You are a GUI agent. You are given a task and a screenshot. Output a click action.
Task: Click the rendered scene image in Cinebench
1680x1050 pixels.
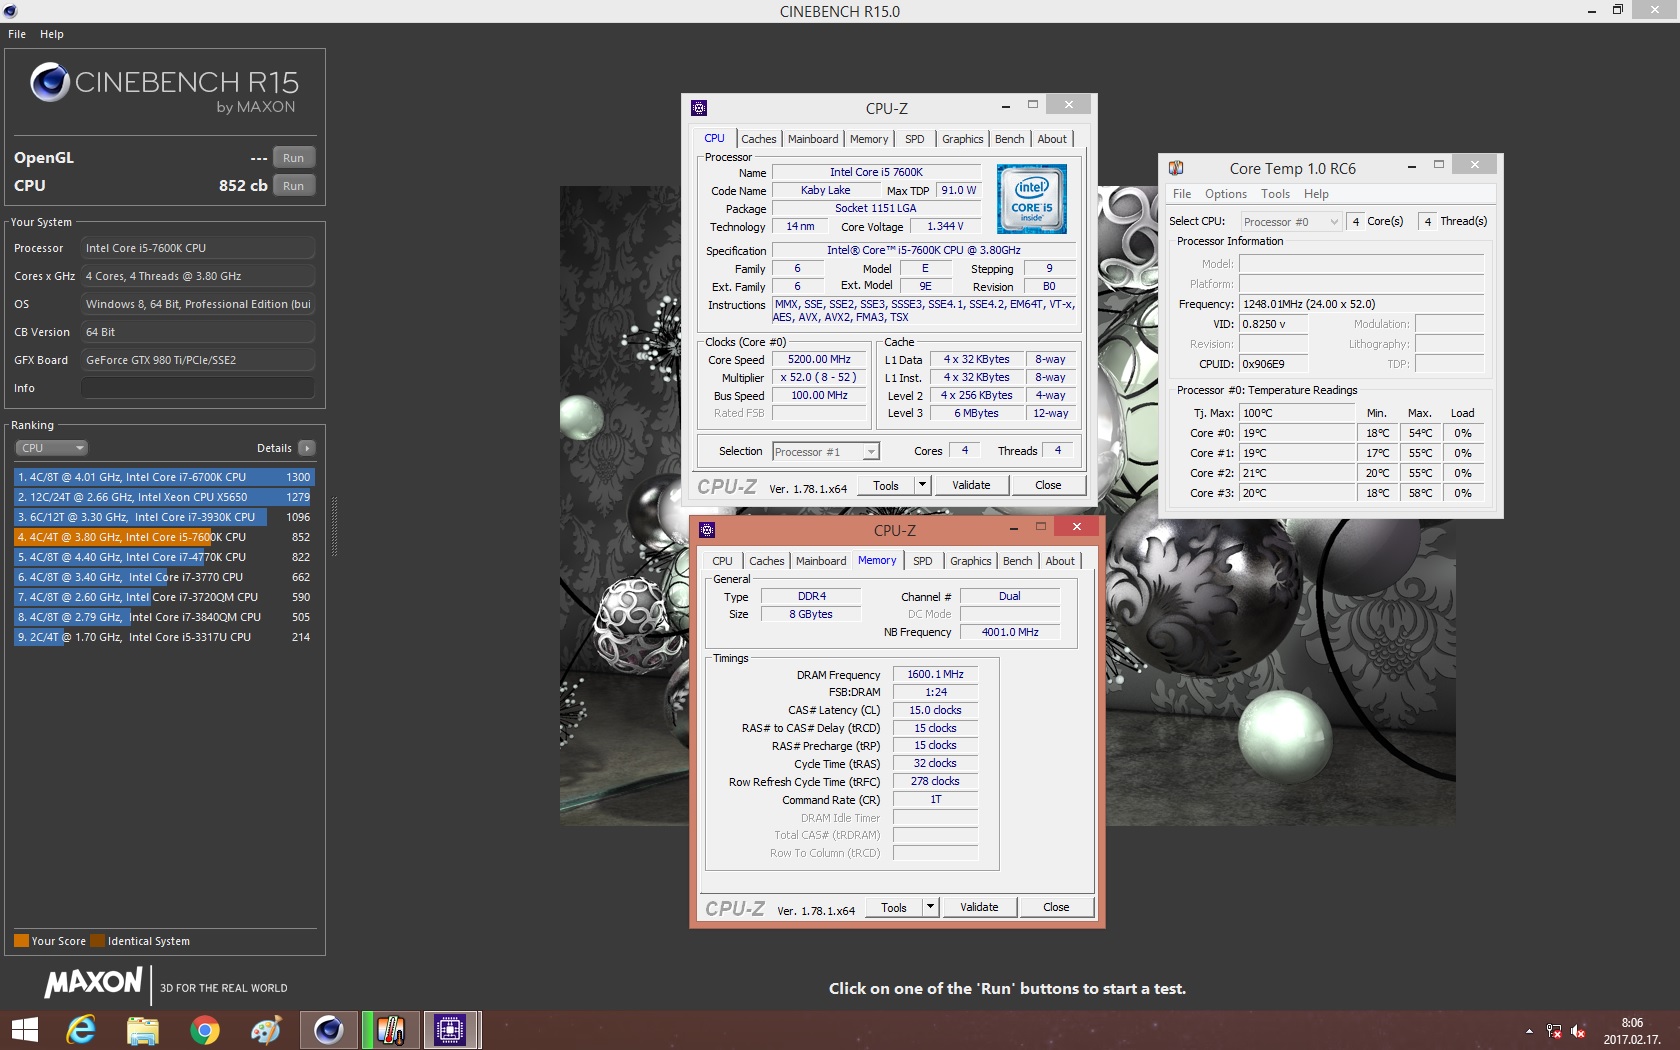pyautogui.click(x=1008, y=505)
